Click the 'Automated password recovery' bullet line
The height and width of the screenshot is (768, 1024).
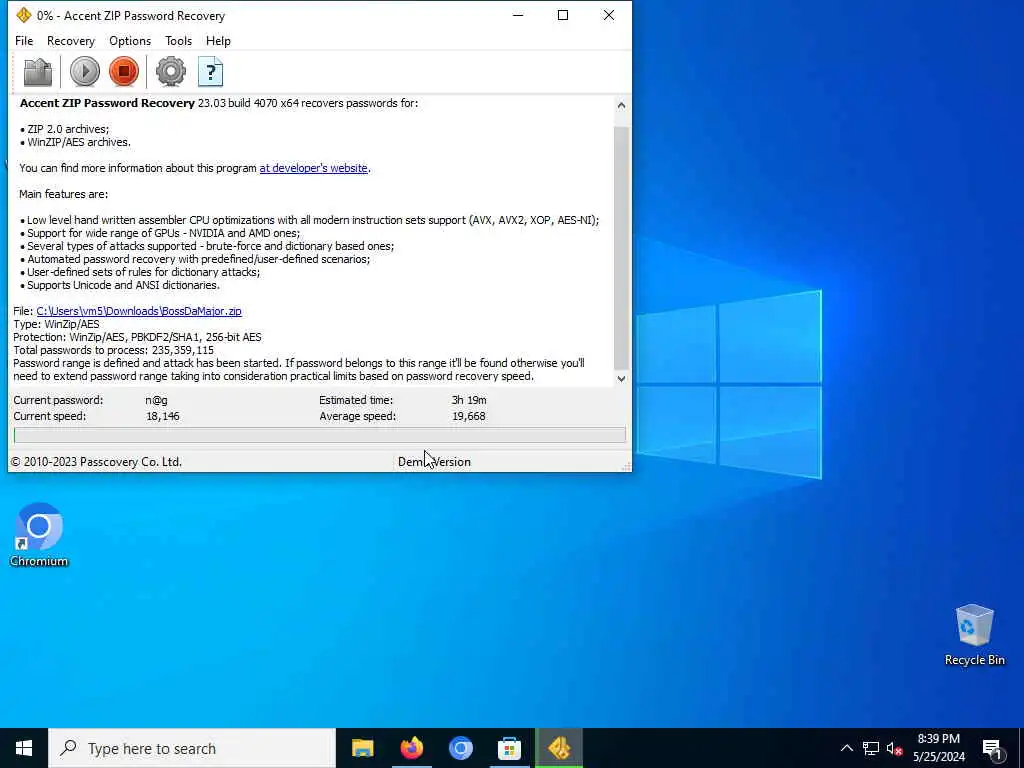click(x=195, y=259)
